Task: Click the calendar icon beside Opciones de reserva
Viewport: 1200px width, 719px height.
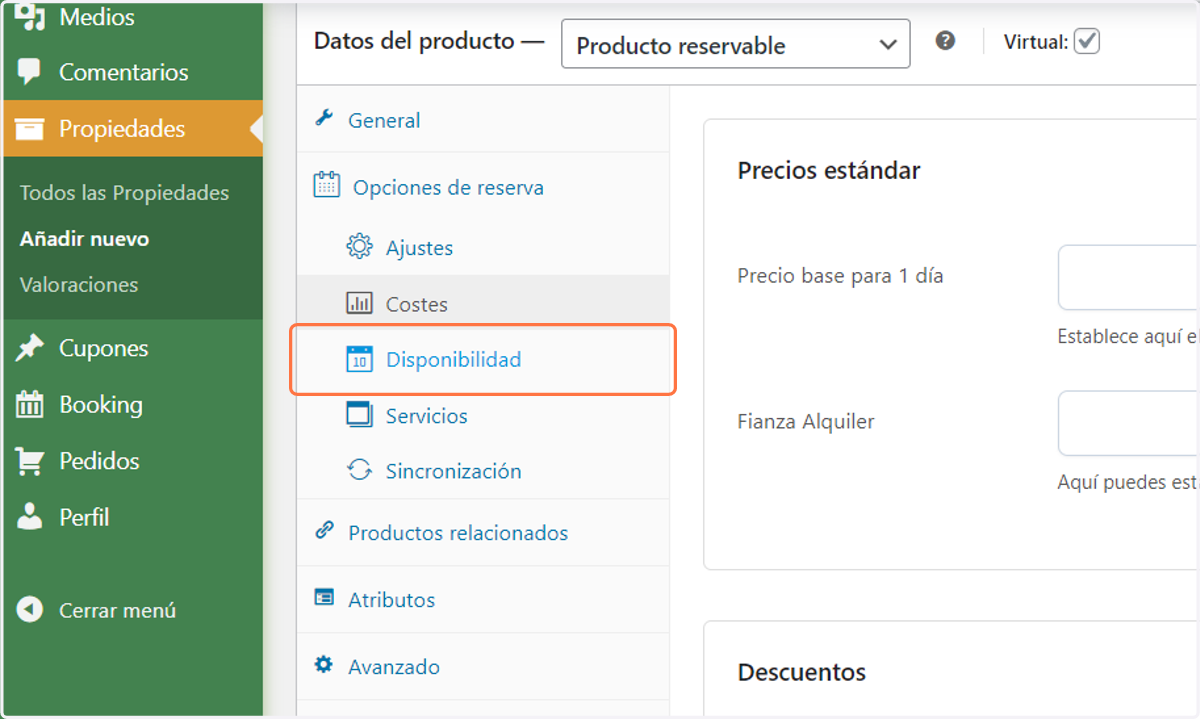Action: click(x=326, y=185)
